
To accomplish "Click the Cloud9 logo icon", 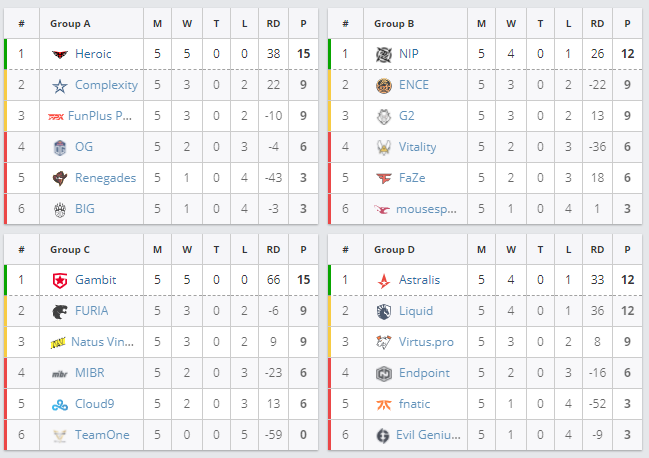I will pos(60,404).
